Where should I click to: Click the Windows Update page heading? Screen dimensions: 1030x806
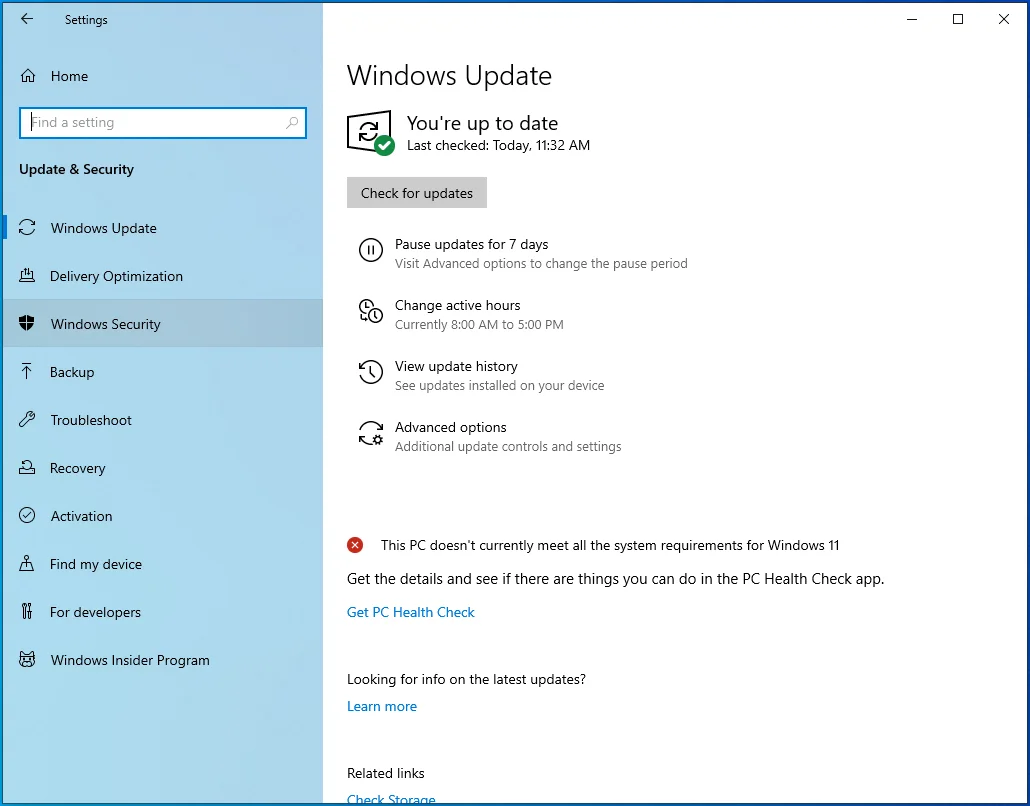click(449, 76)
